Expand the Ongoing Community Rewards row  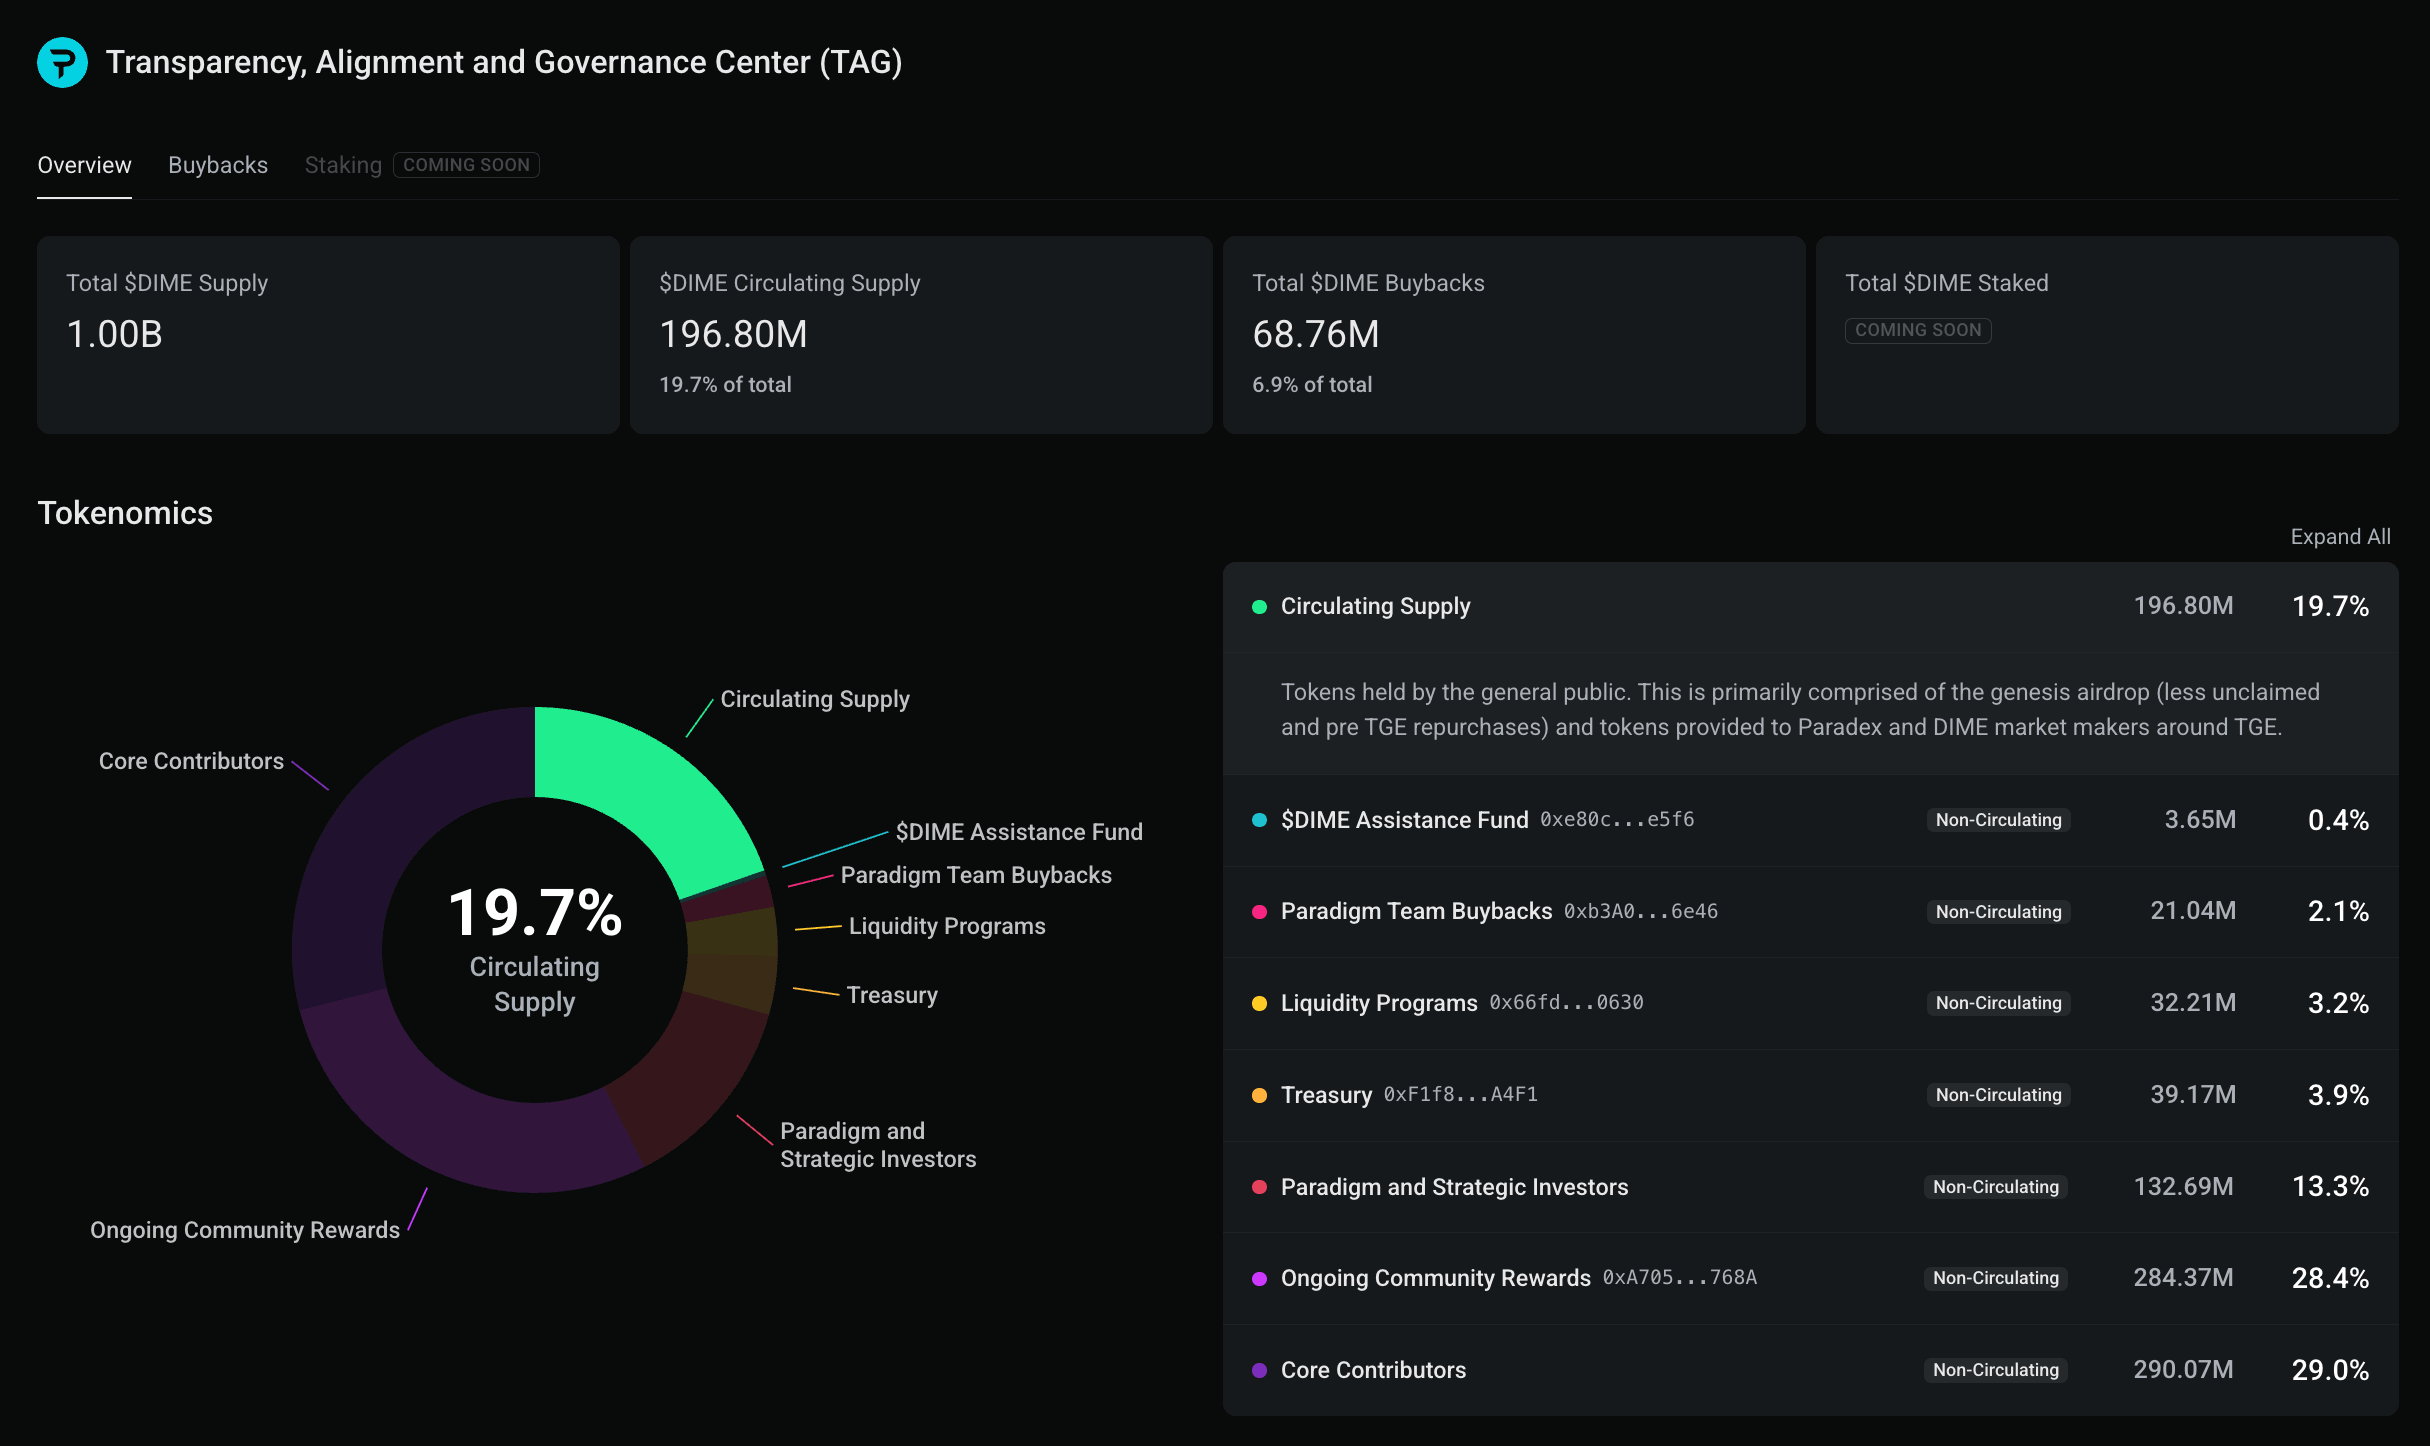[x=1435, y=1278]
